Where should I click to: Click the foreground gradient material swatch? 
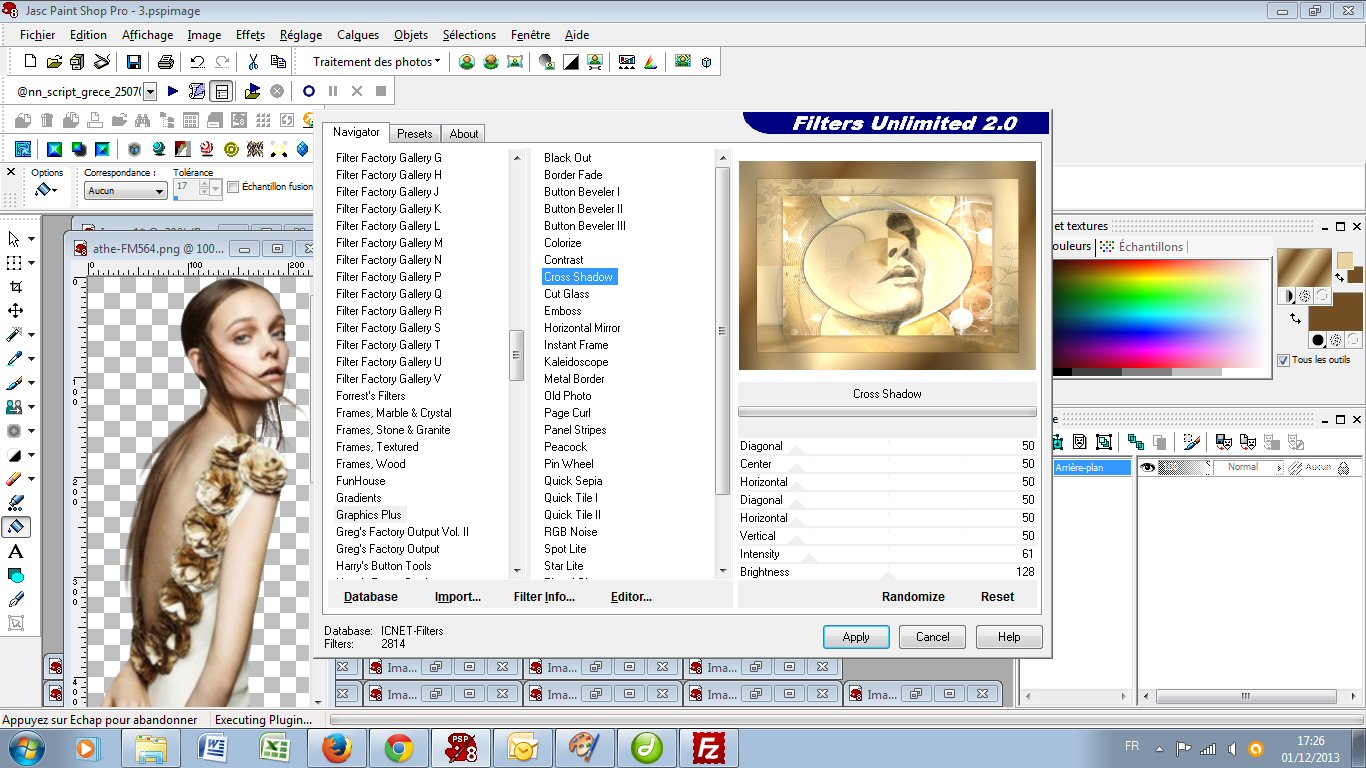click(x=1304, y=269)
